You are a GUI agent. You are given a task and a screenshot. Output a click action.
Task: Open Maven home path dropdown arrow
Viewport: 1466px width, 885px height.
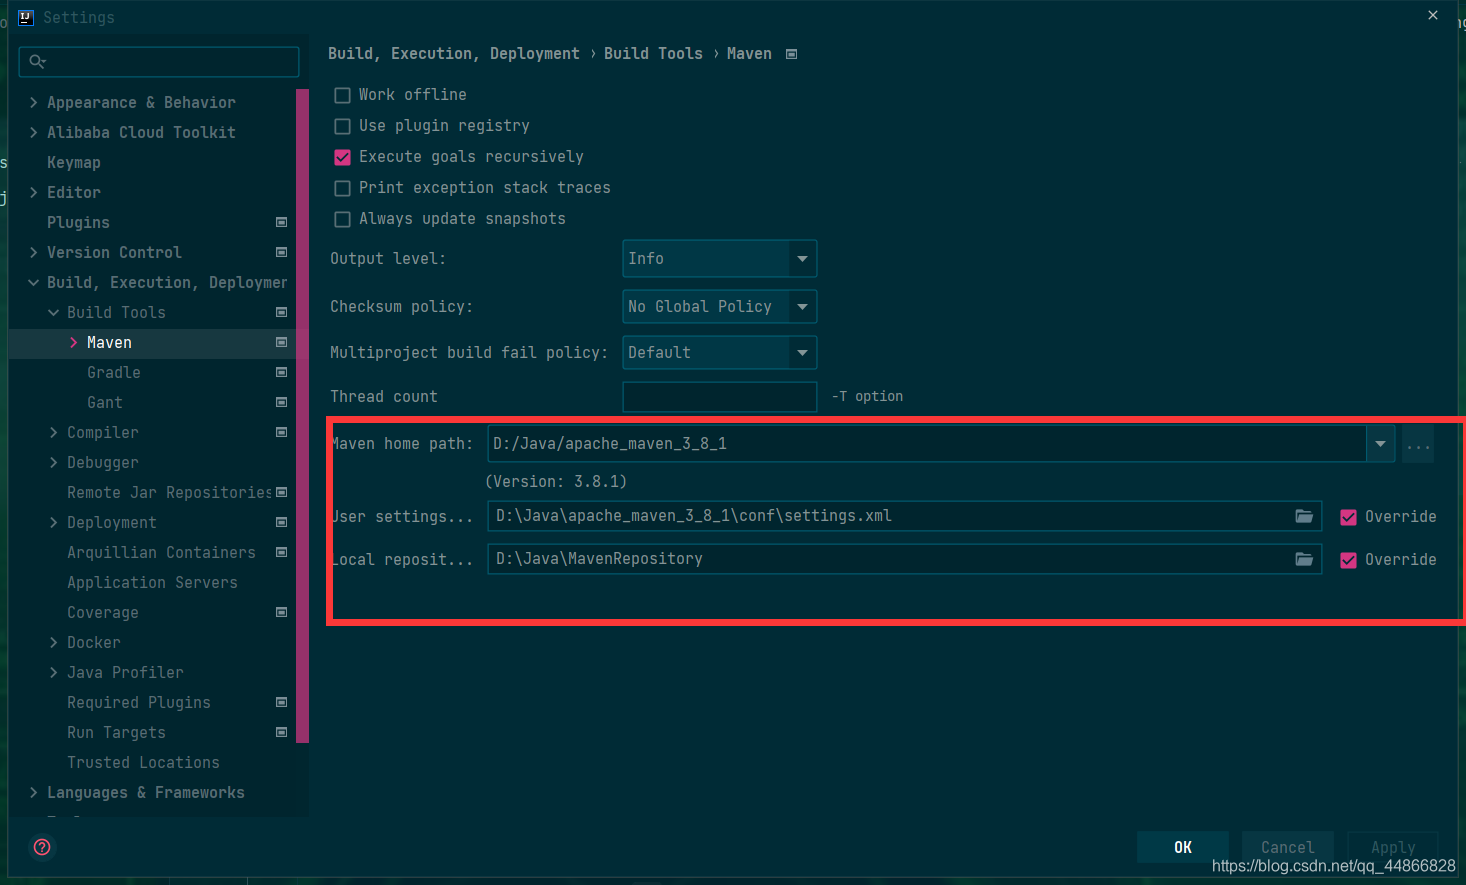[1380, 443]
